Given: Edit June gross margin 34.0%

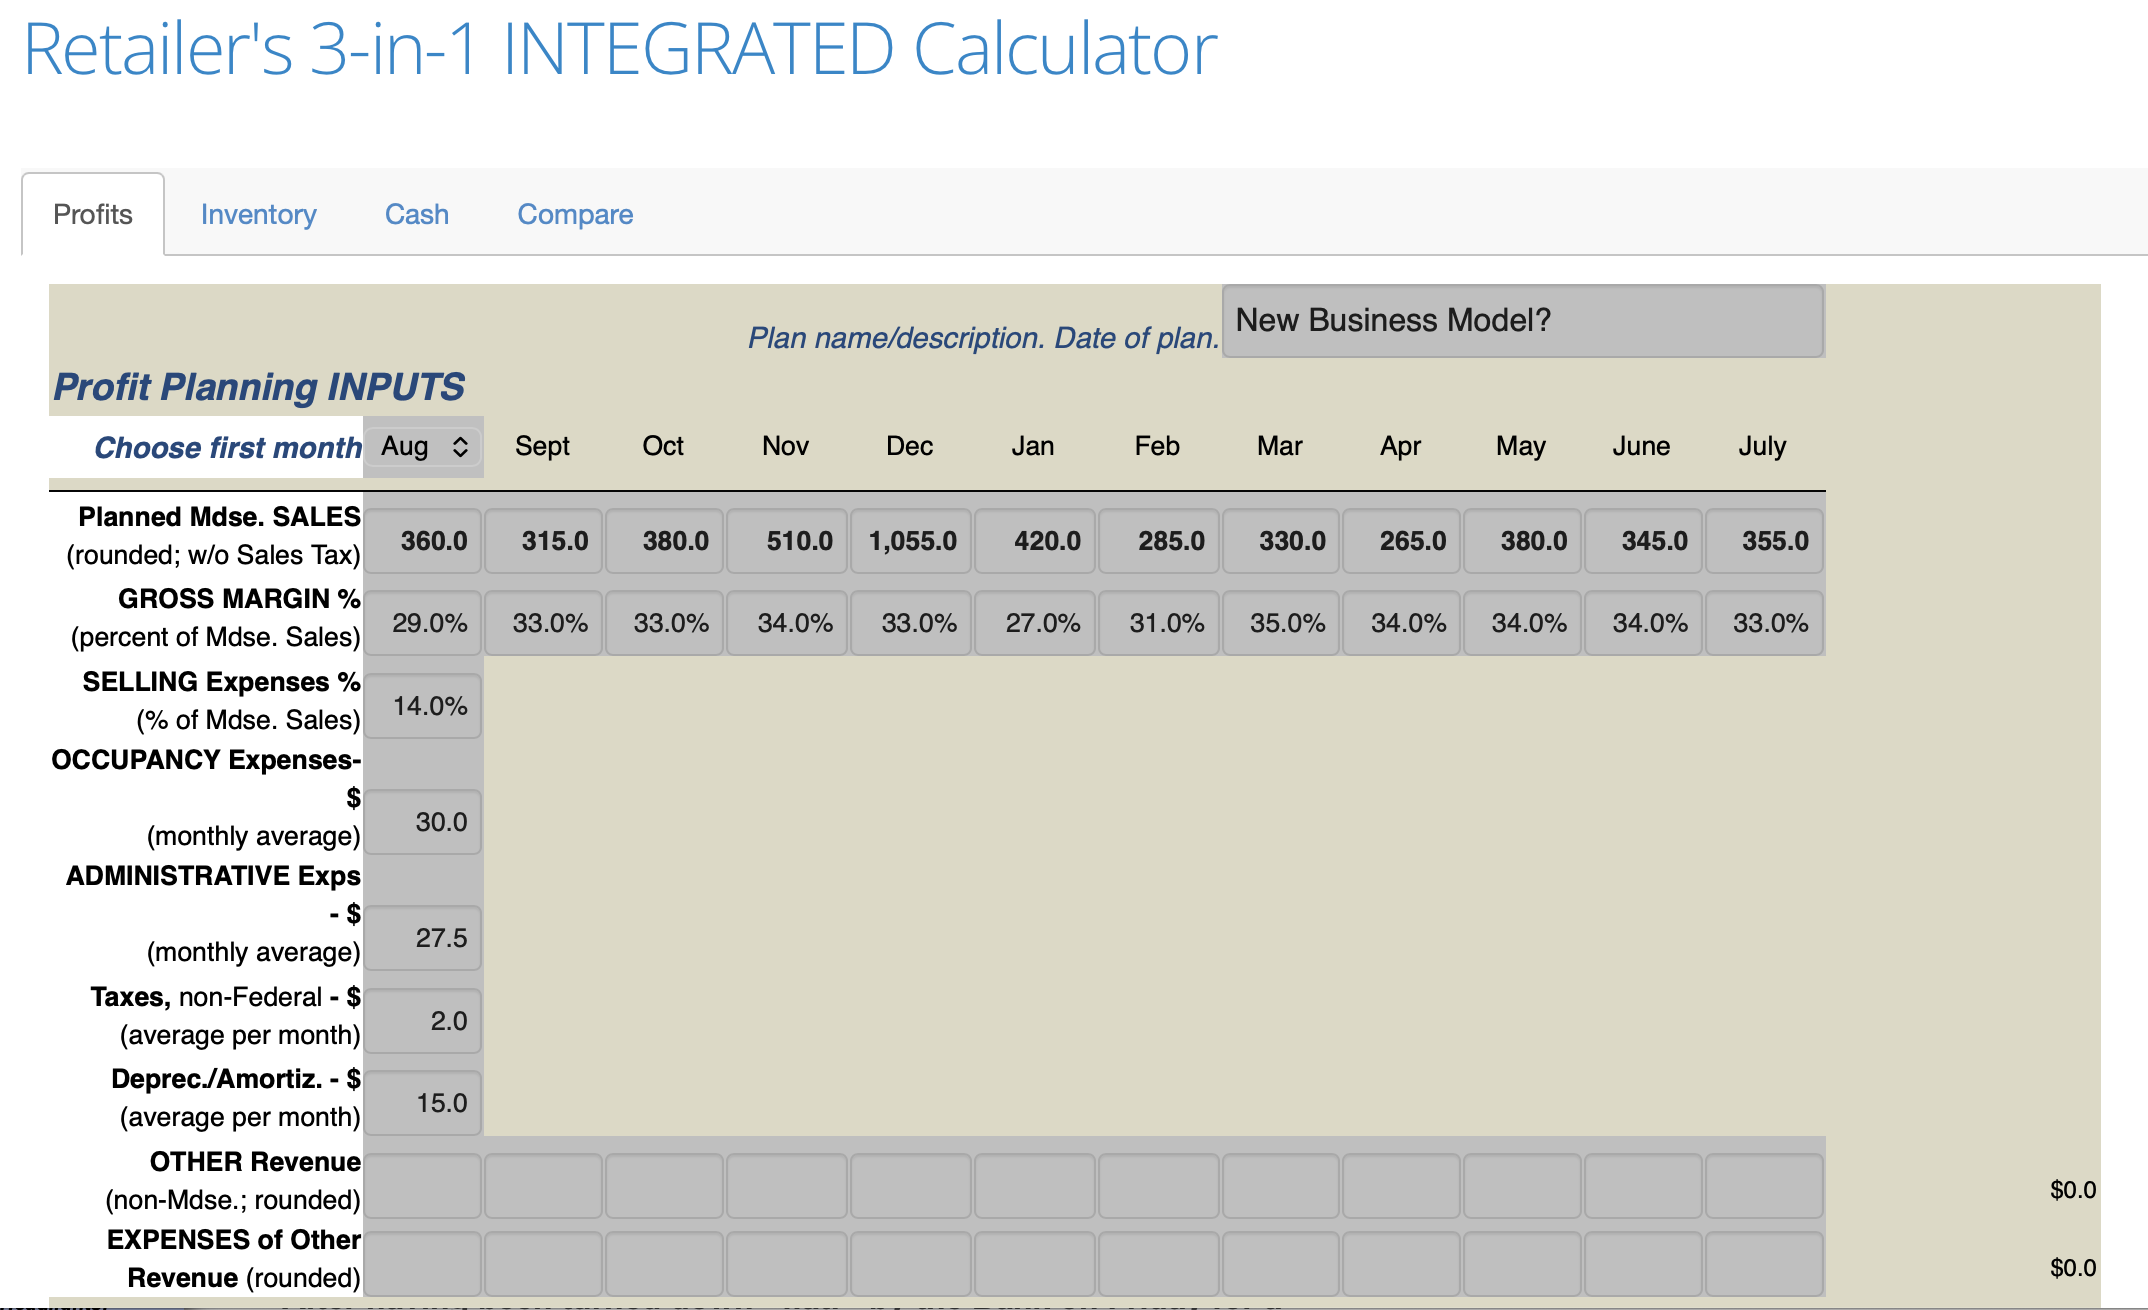Looking at the screenshot, I should tap(1644, 623).
